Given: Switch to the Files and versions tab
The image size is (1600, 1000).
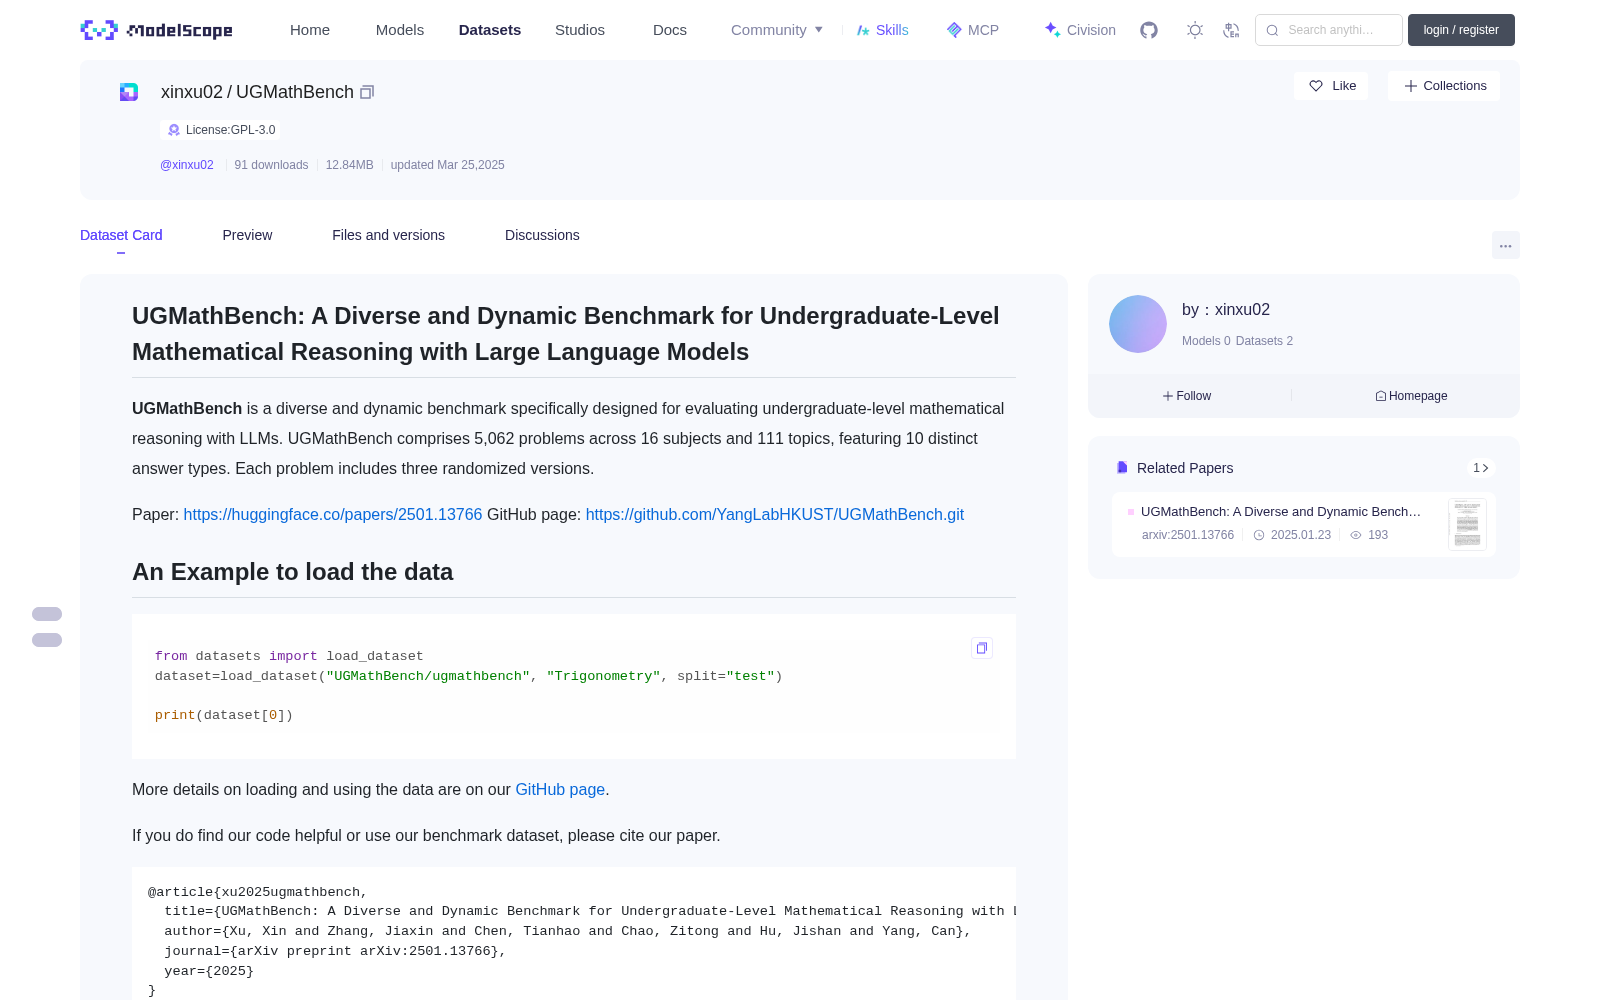Looking at the screenshot, I should pyautogui.click(x=388, y=235).
